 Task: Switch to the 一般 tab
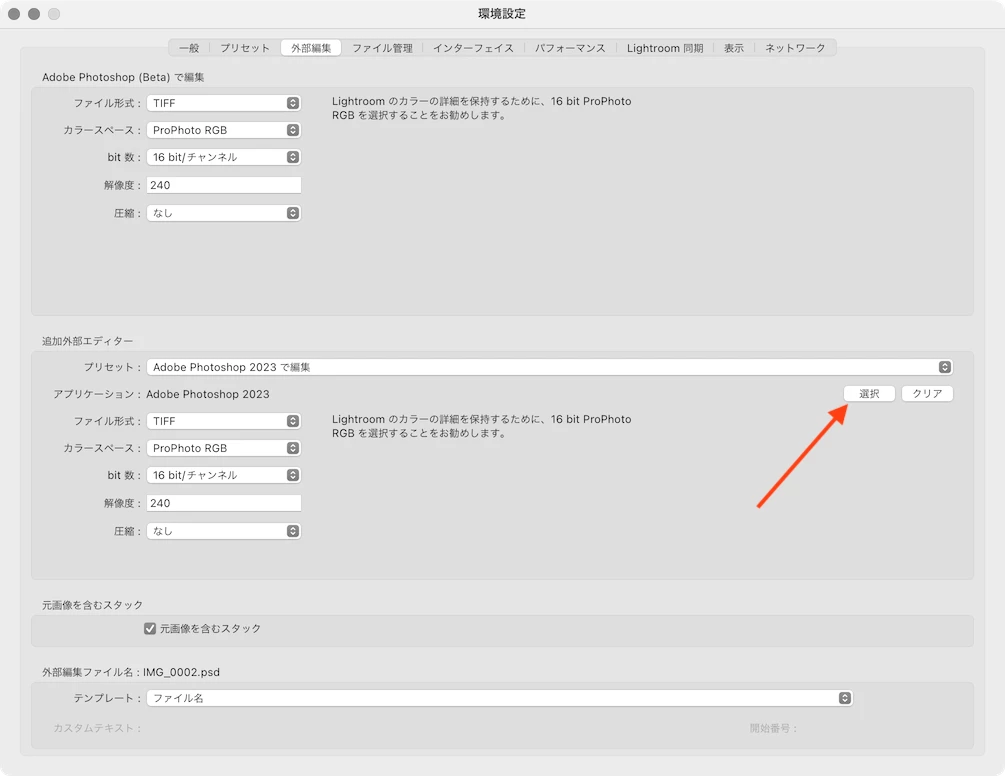pyautogui.click(x=189, y=48)
